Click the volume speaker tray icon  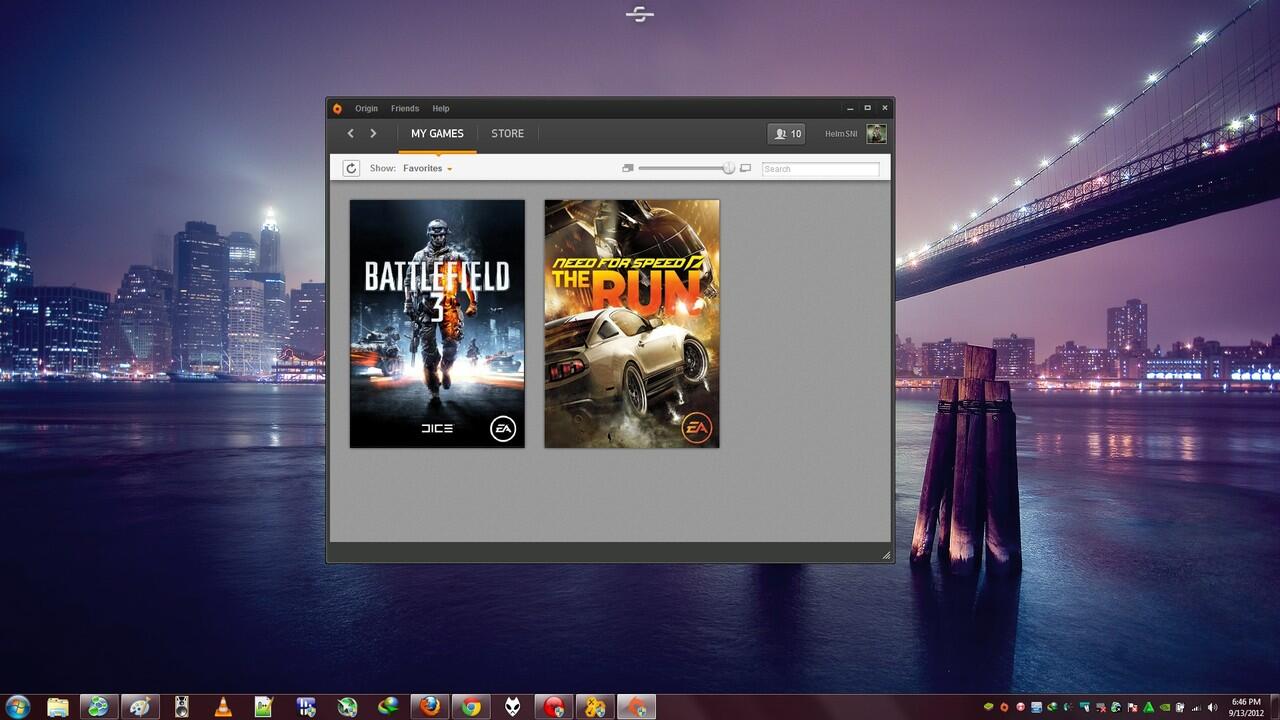[1212, 707]
